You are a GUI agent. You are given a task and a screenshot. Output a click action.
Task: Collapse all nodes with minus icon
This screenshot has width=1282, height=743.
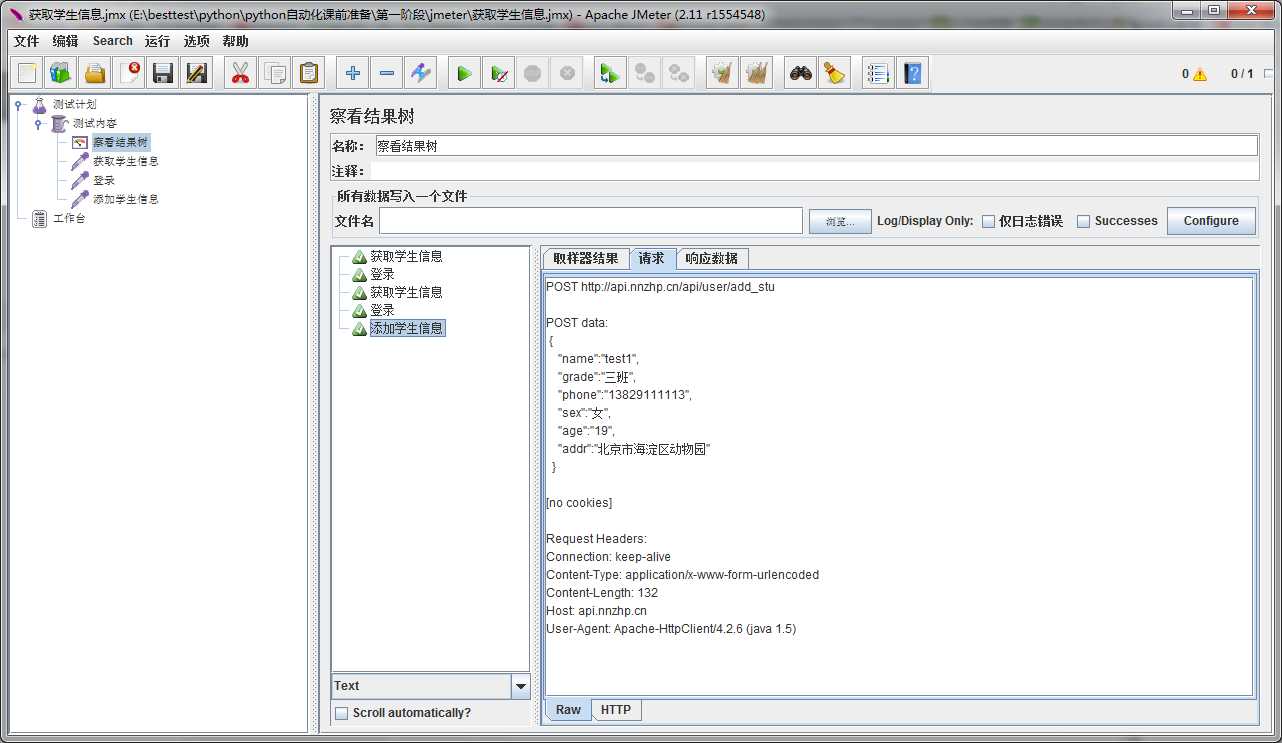387,73
